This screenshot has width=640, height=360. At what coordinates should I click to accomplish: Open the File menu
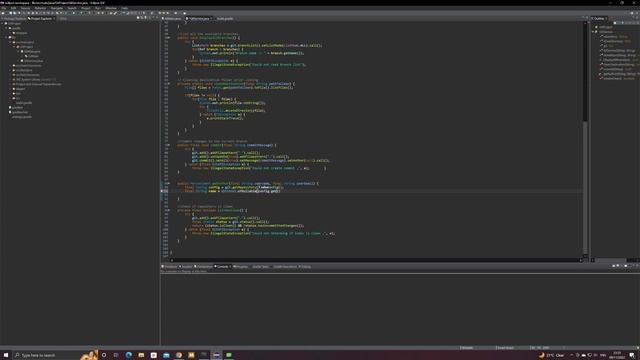(4, 8)
